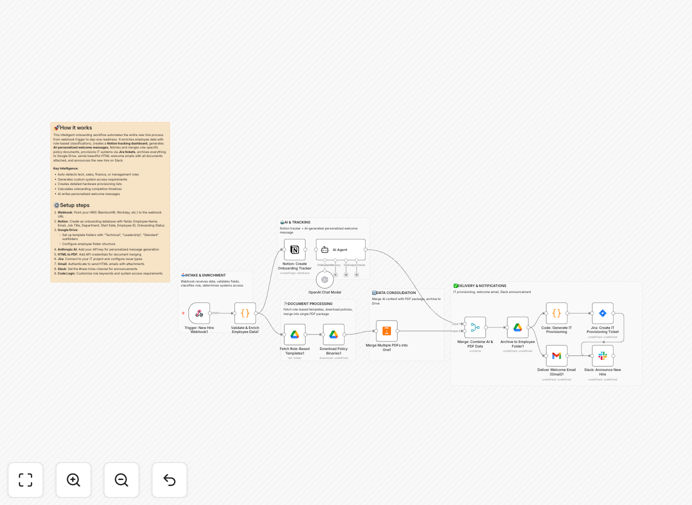The height and width of the screenshot is (505, 692).
Task: Open the Validate & Enrich Employee Data code node
Action: (x=245, y=313)
